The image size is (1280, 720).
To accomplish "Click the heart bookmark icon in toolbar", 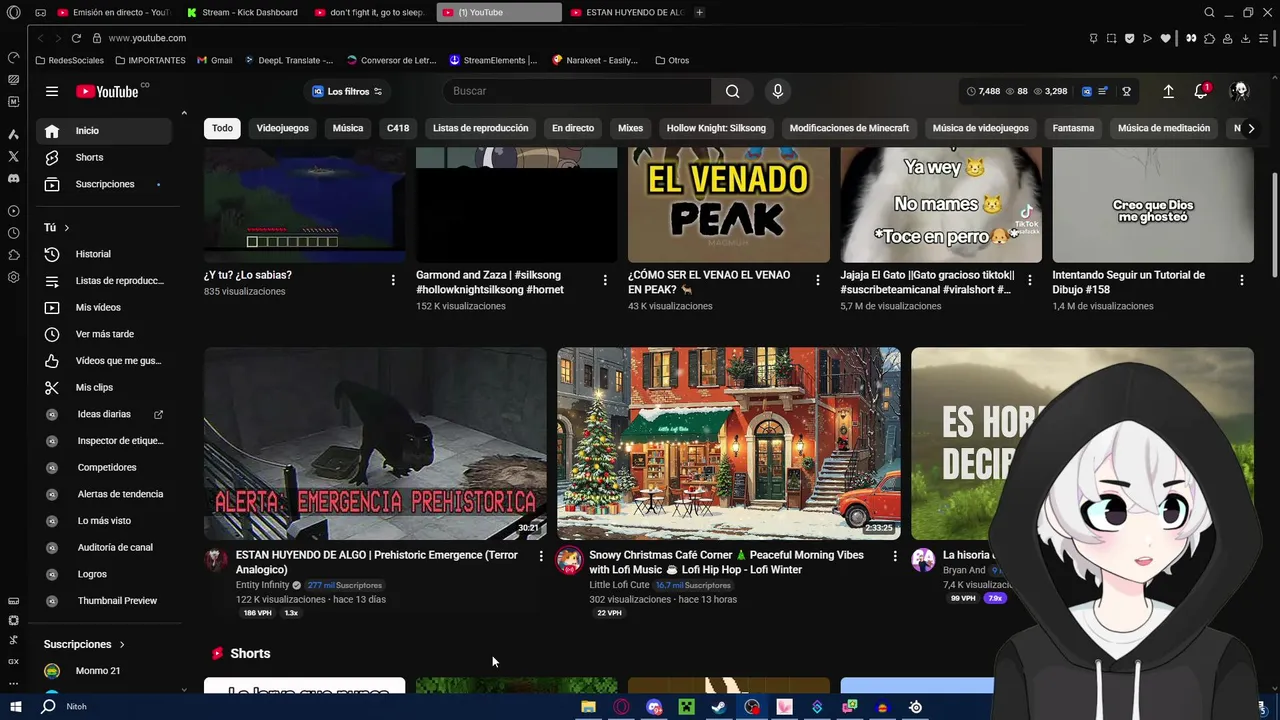I will click(1165, 38).
